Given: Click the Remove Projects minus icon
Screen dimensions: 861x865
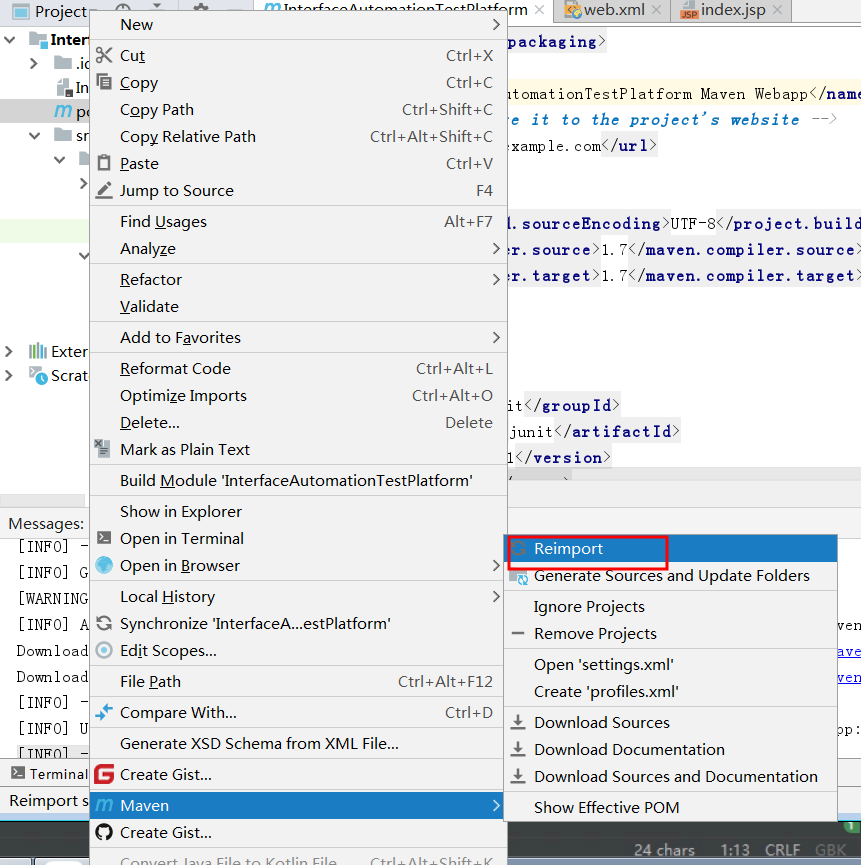Looking at the screenshot, I should (518, 633).
